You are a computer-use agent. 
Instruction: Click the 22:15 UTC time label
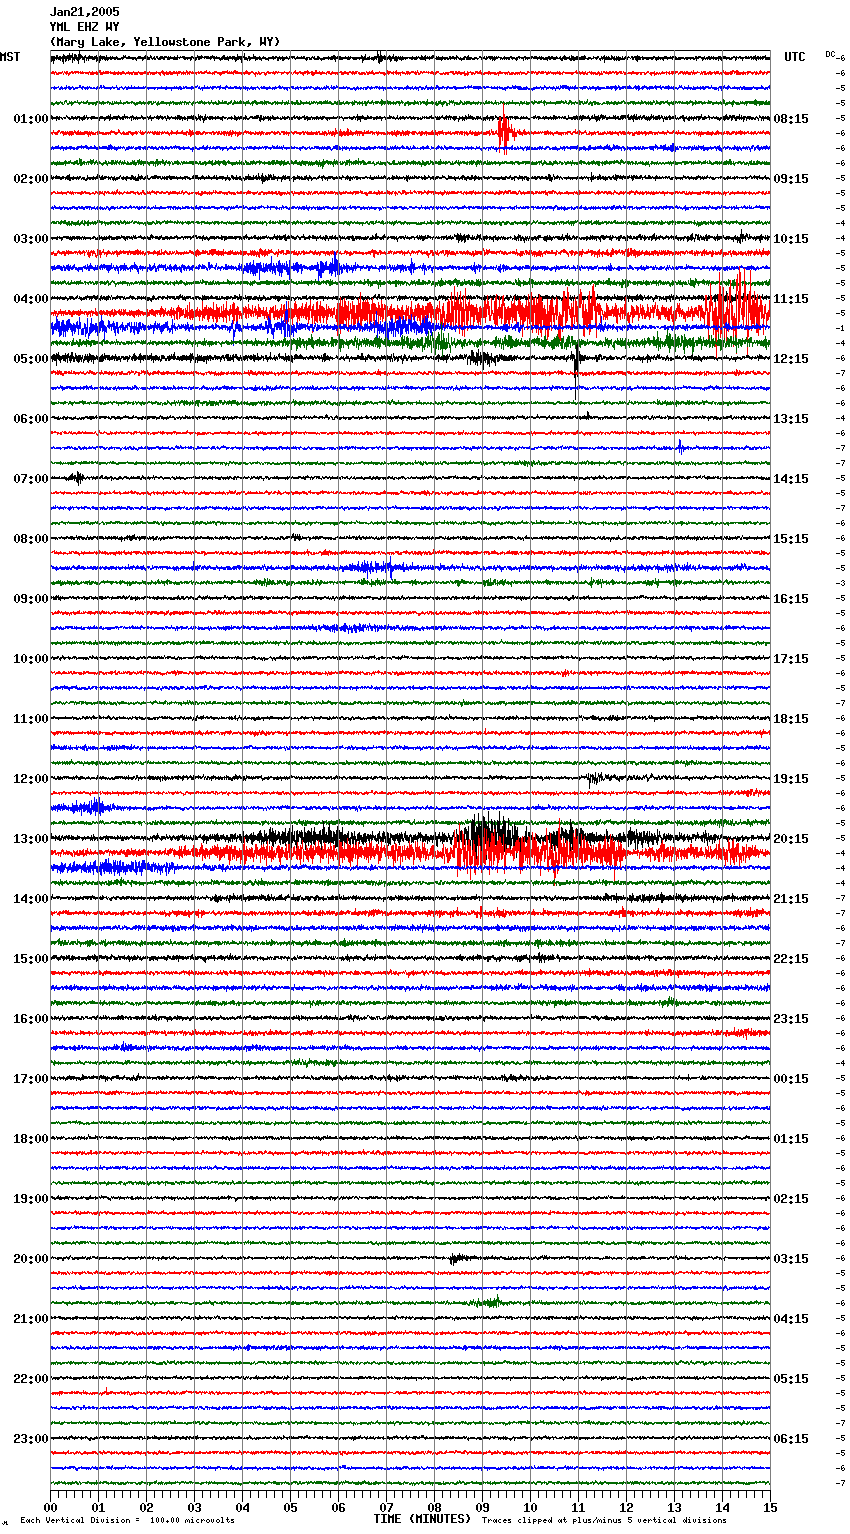point(791,959)
